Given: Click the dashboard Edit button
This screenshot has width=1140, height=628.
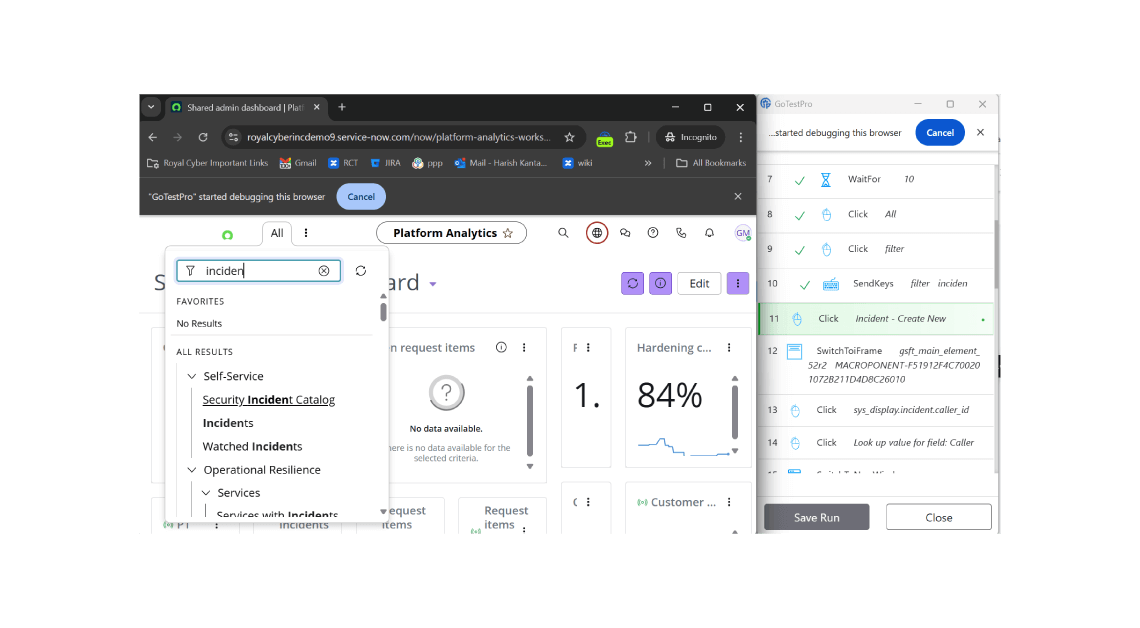Looking at the screenshot, I should [699, 283].
